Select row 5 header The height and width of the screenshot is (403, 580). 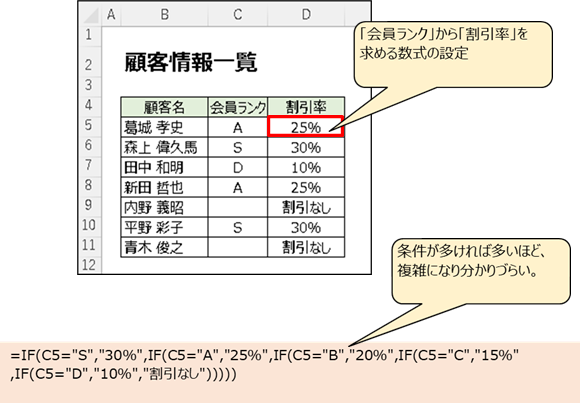(x=89, y=125)
